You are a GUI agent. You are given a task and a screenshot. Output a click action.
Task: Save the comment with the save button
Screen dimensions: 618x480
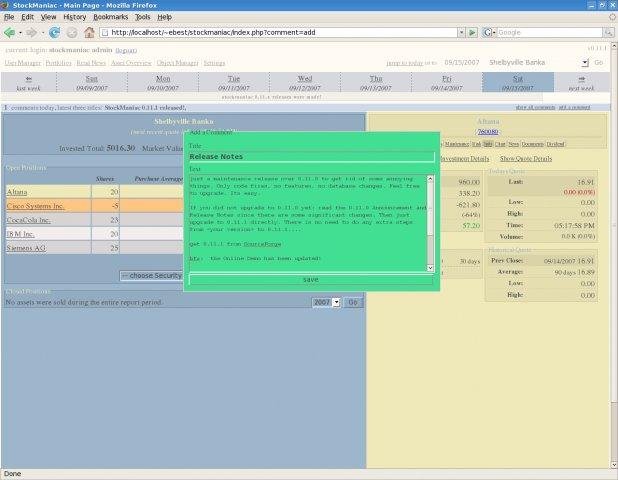(x=311, y=279)
